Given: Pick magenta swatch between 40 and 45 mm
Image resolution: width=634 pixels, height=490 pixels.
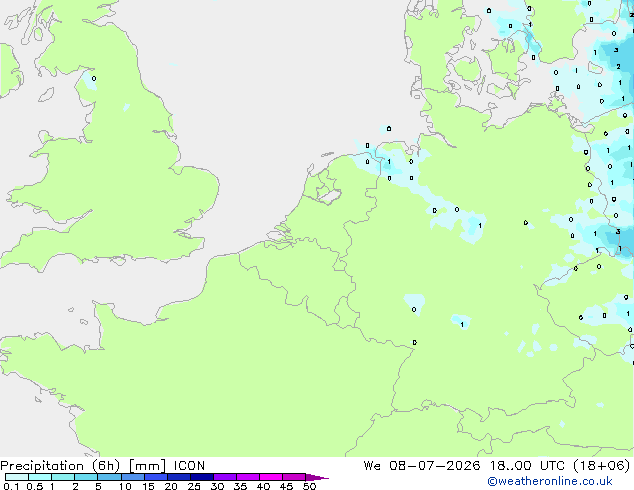Looking at the screenshot, I should (271, 477).
